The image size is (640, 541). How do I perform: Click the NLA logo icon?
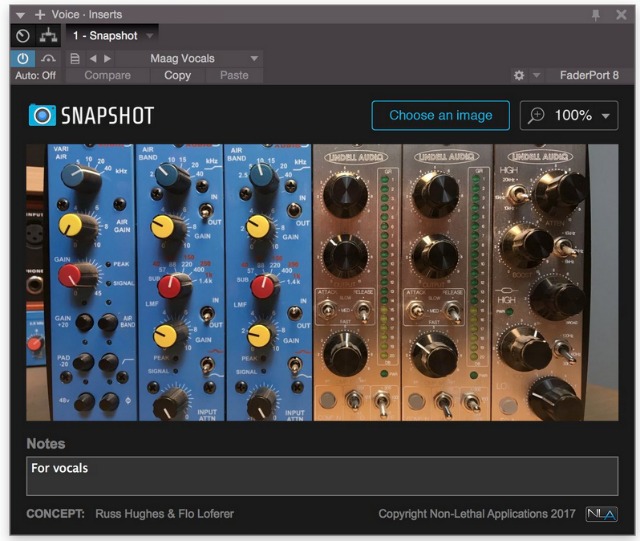point(602,514)
